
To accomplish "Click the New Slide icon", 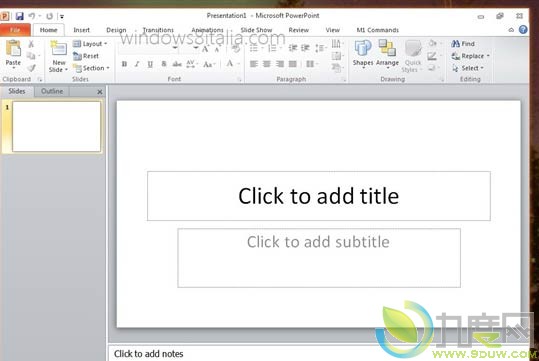I will point(59,48).
